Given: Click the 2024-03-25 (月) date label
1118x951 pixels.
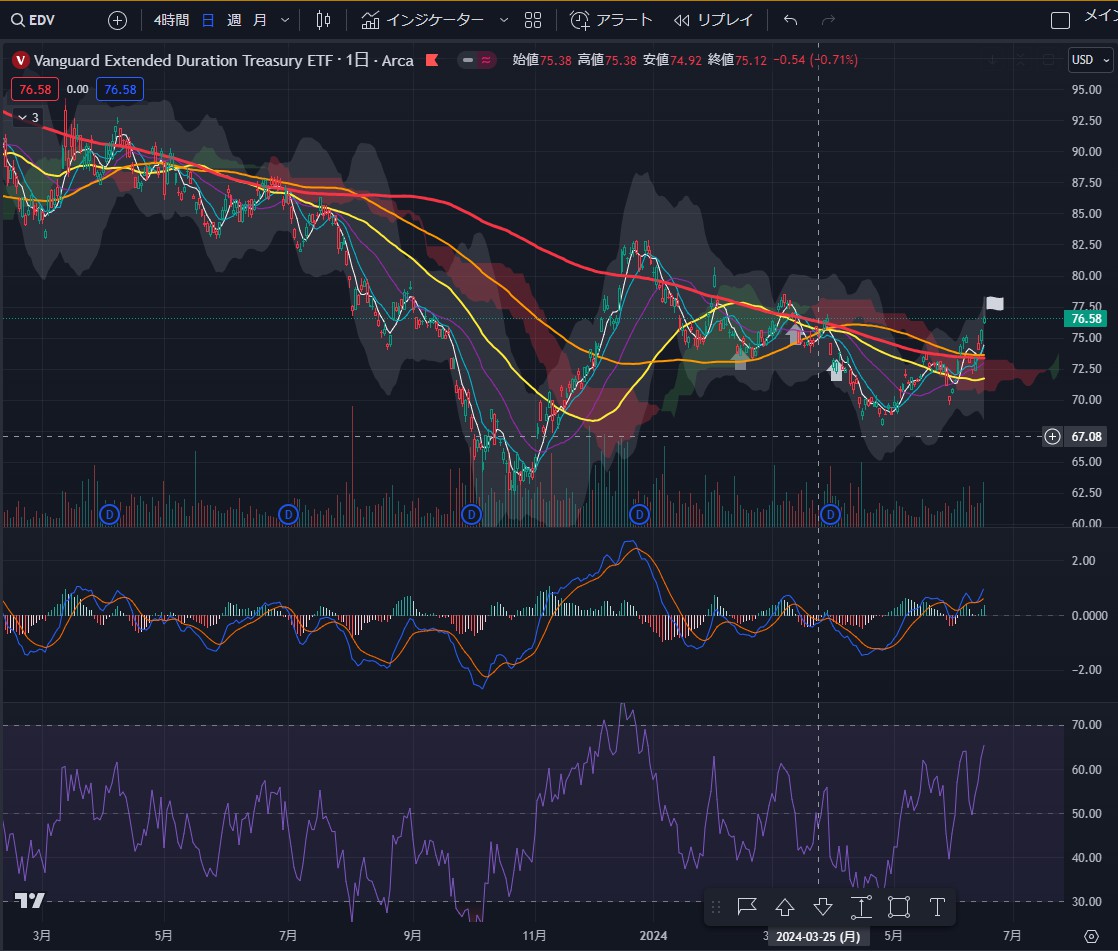Looking at the screenshot, I should tap(818, 937).
